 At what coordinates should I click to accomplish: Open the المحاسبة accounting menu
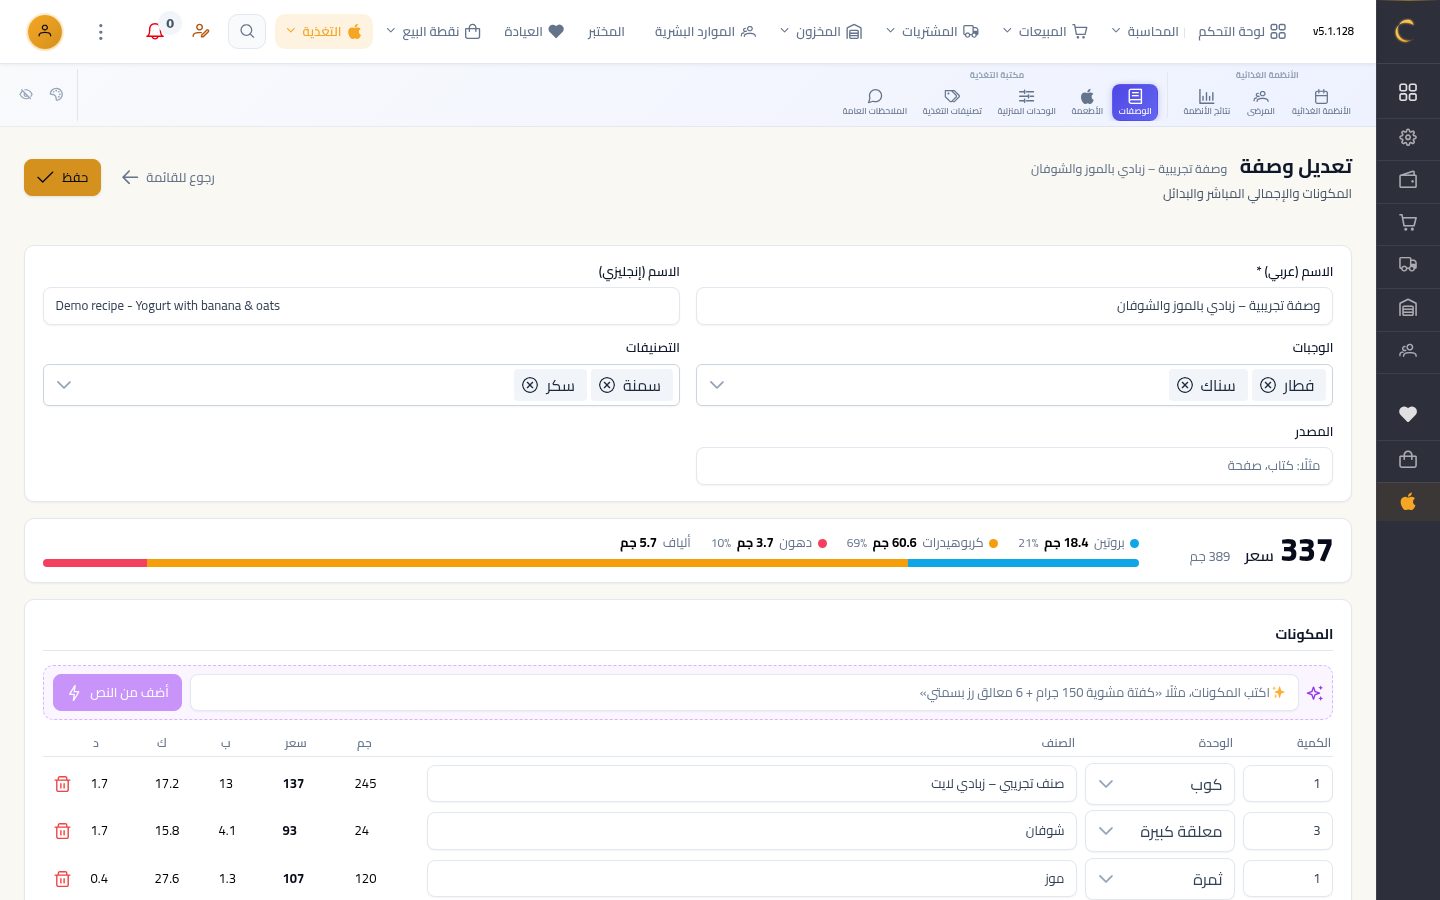tap(1144, 32)
